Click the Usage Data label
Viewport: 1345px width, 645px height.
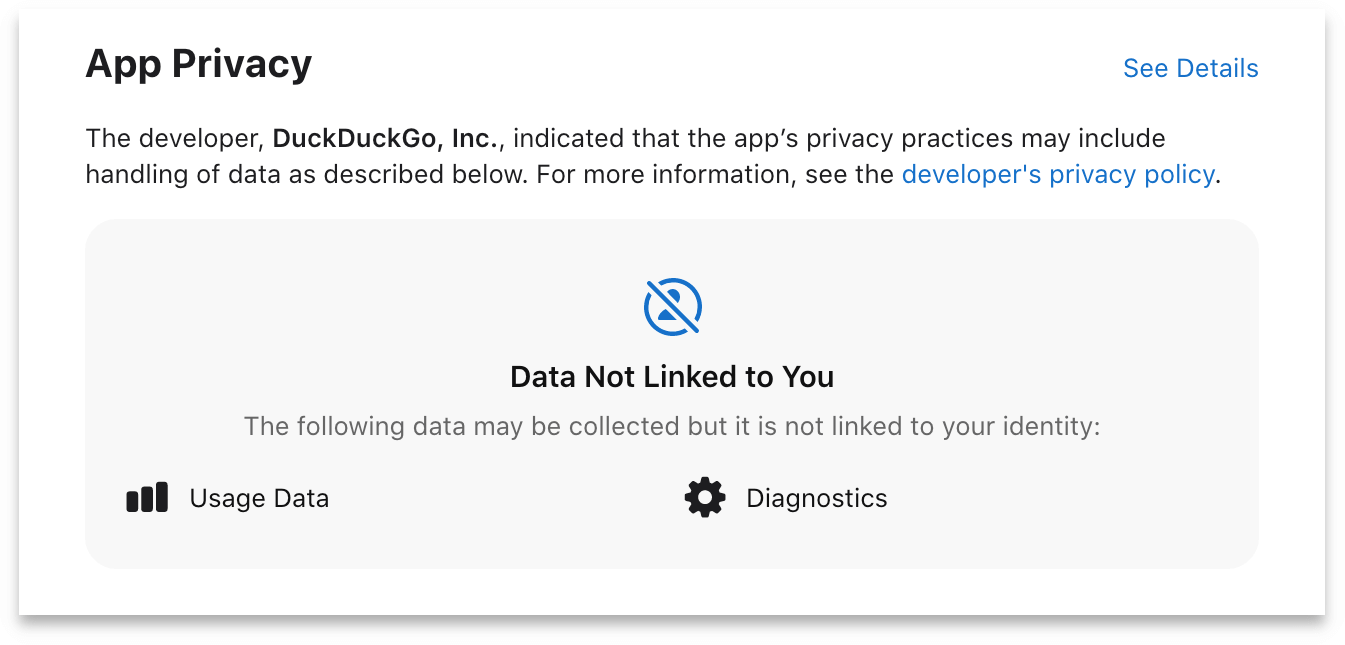tap(259, 497)
